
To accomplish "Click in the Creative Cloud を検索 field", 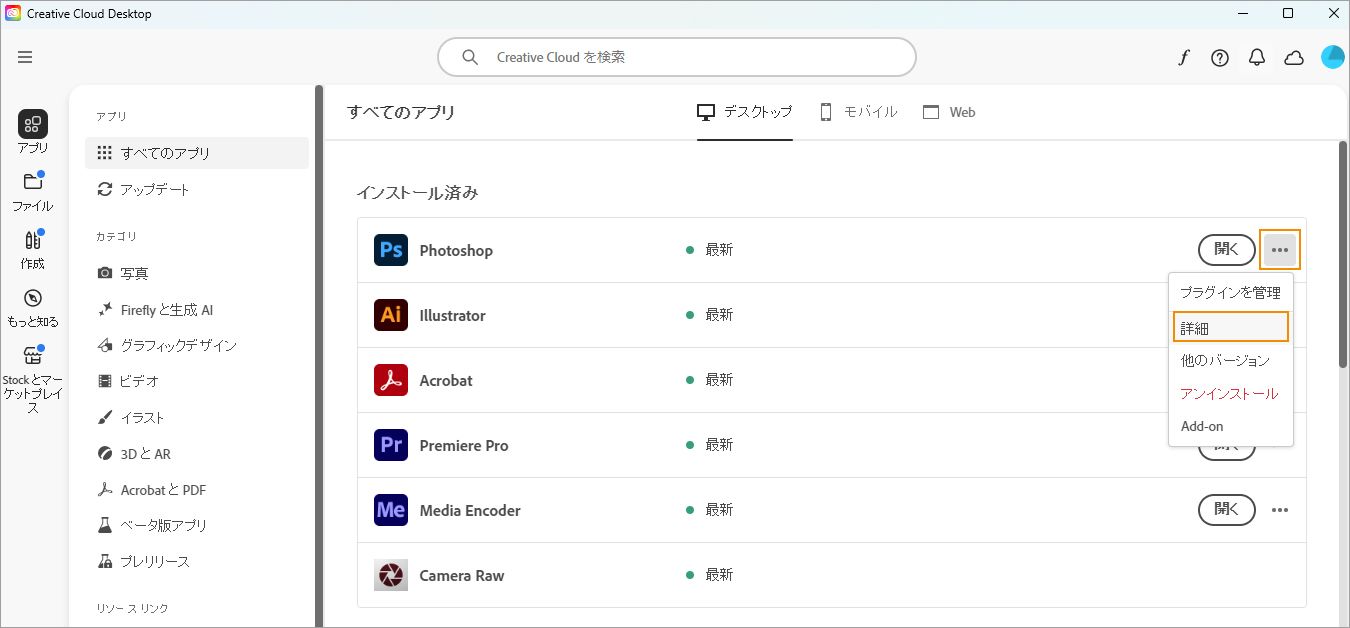I will pos(677,57).
